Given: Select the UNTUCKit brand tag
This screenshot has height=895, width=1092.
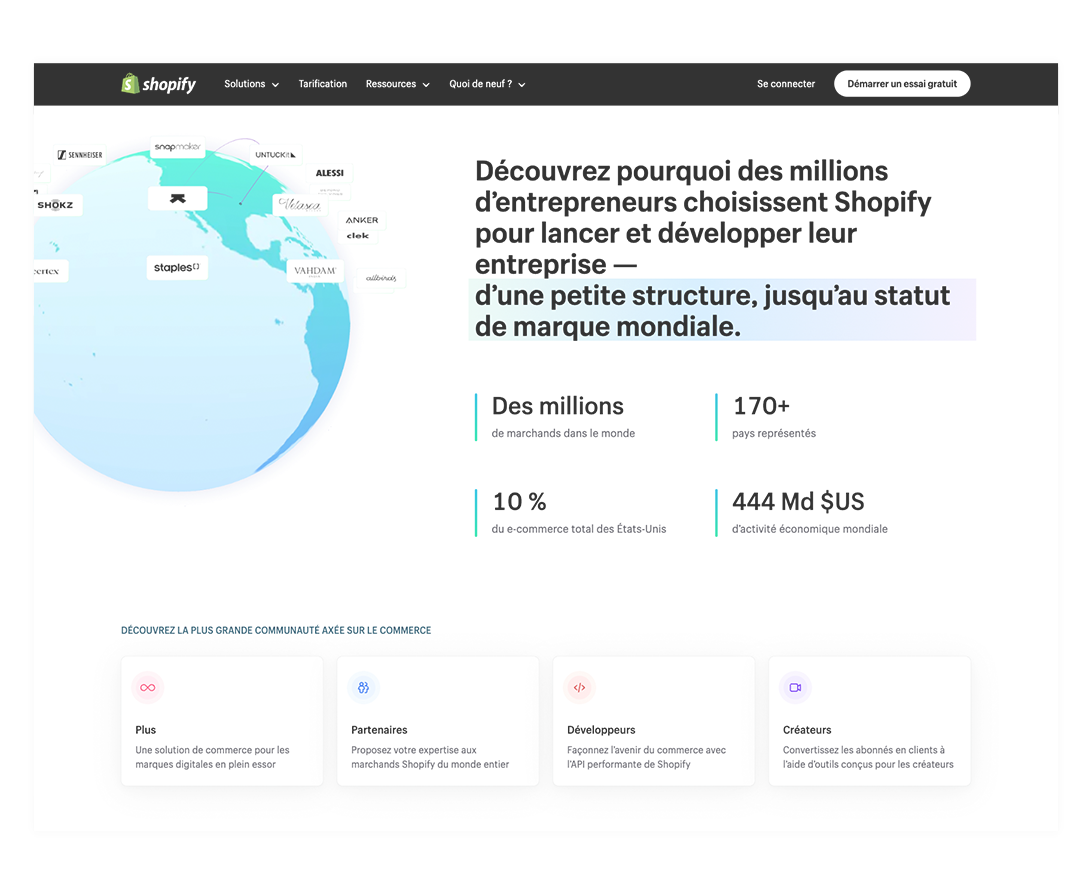Looking at the screenshot, I should tap(275, 155).
